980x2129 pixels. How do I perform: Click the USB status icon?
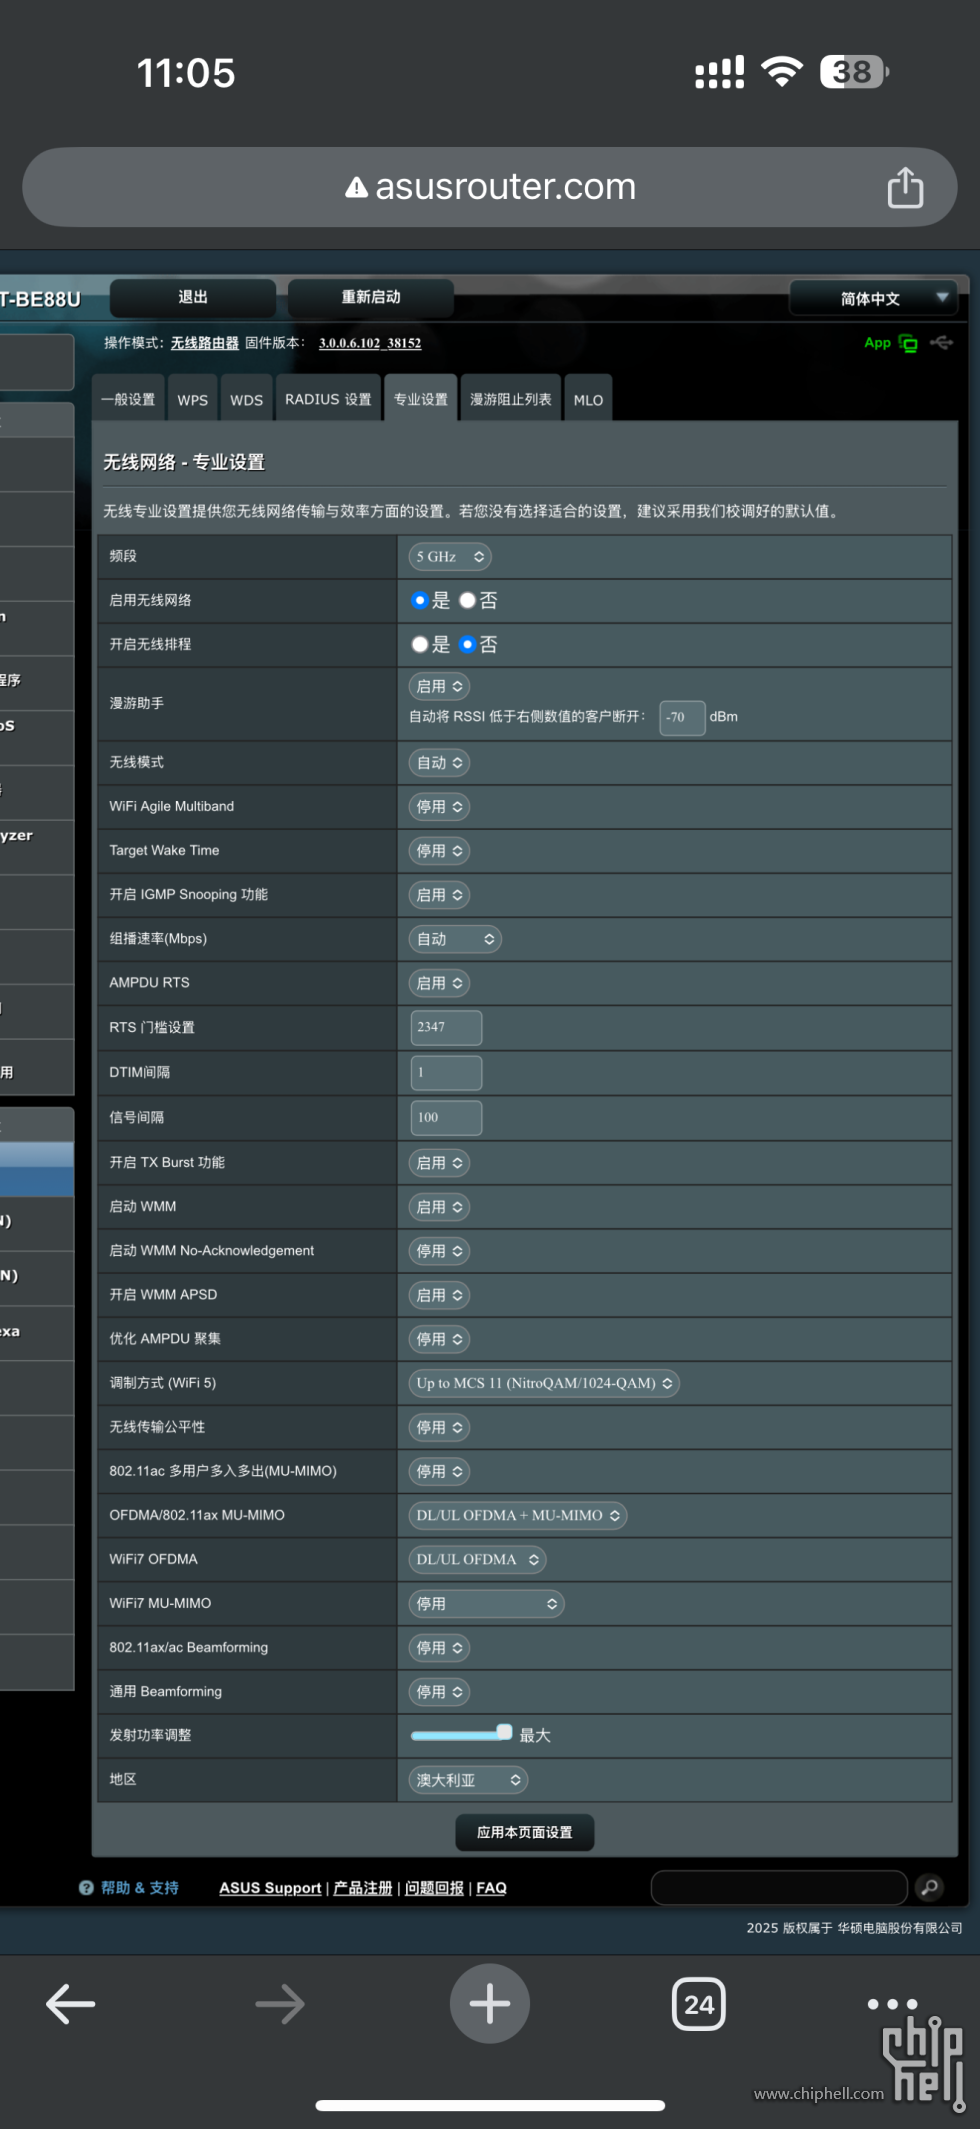pyautogui.click(x=941, y=343)
